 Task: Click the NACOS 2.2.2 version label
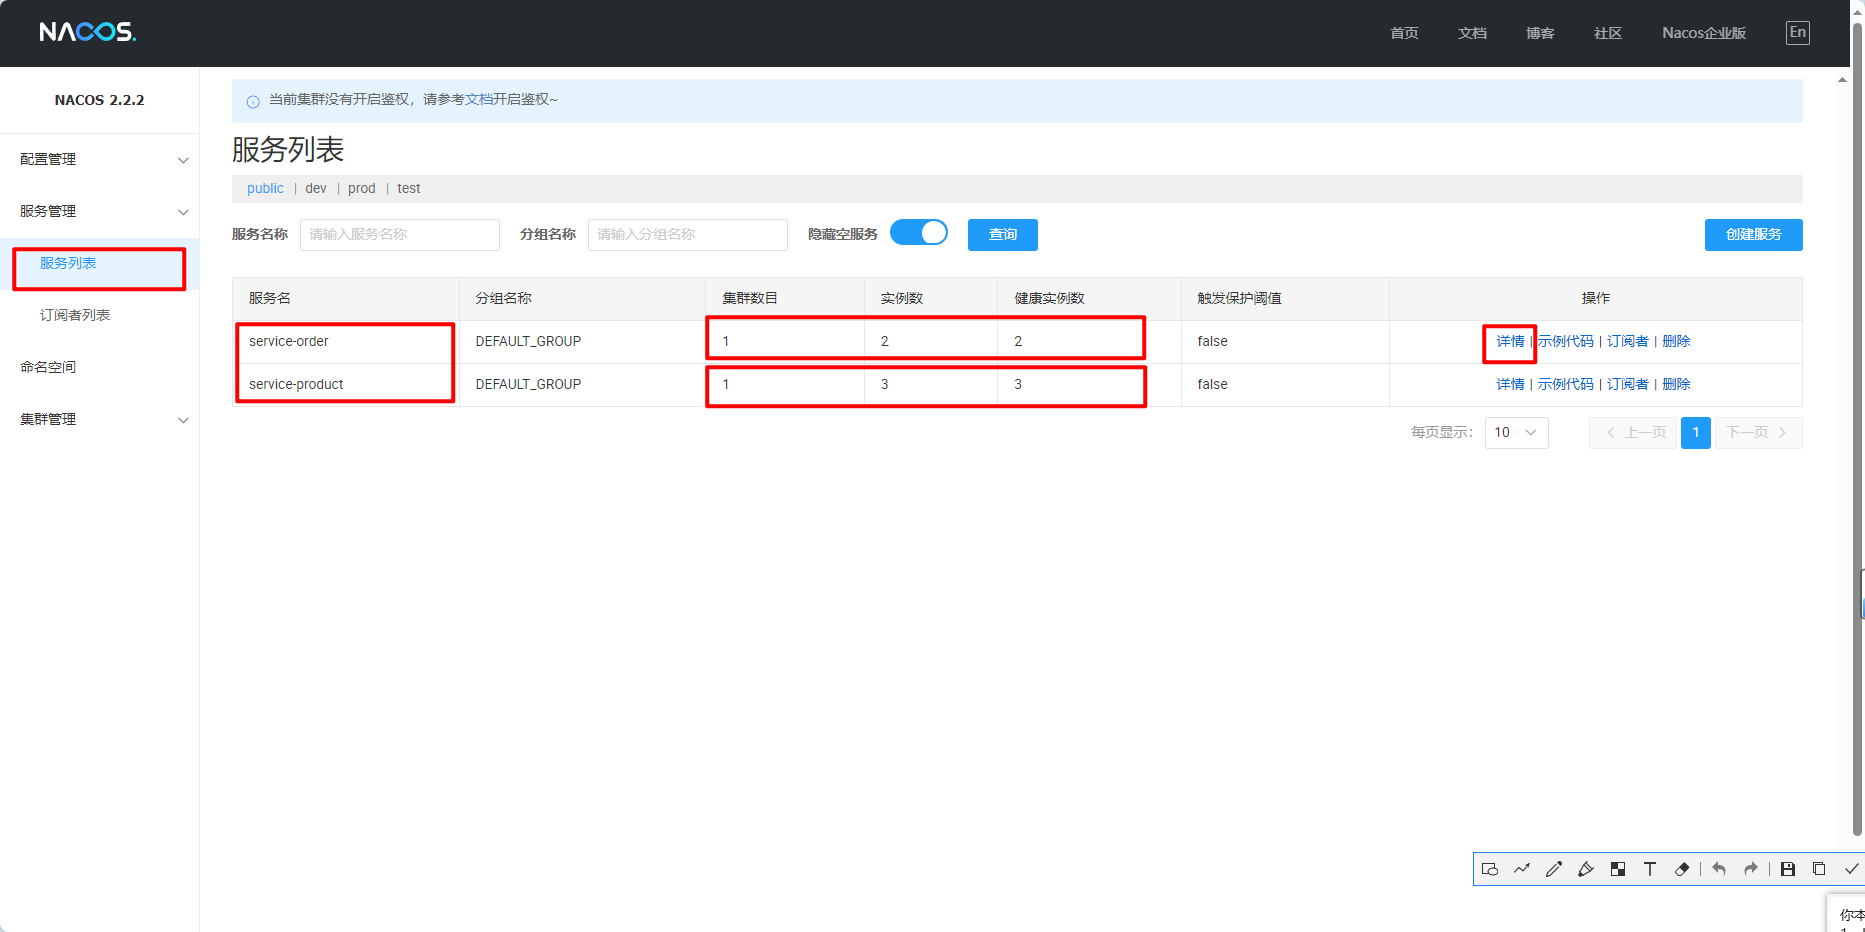click(99, 100)
